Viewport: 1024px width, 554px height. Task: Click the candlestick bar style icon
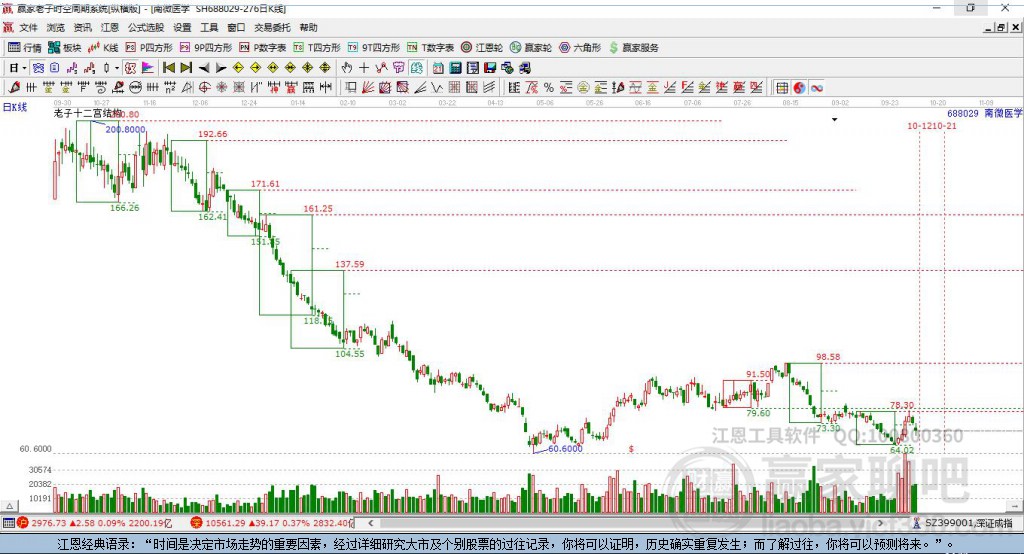click(x=106, y=68)
